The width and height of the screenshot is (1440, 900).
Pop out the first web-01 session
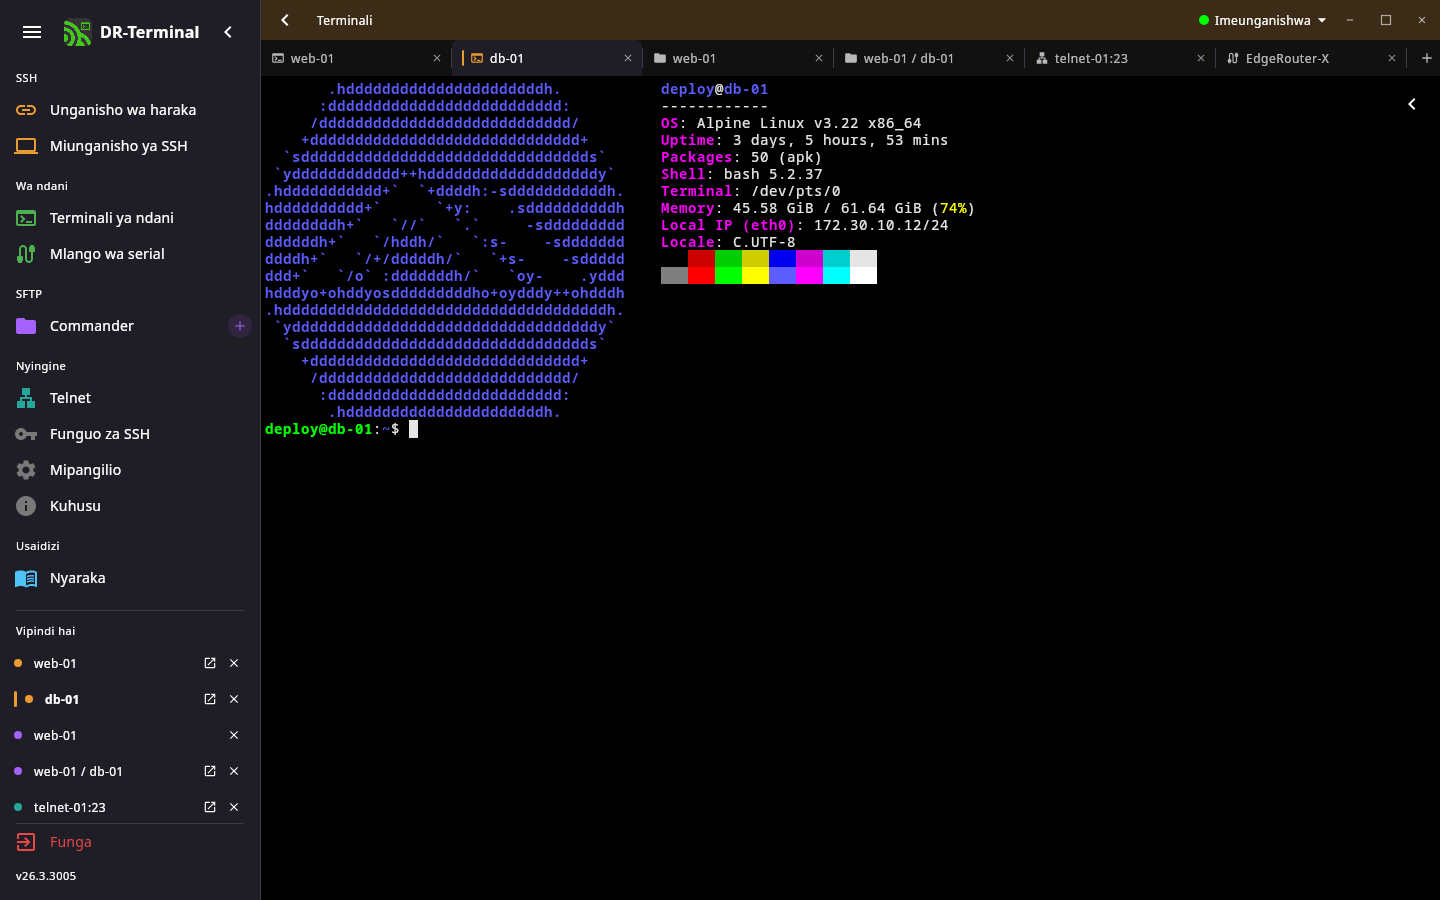[x=210, y=663]
